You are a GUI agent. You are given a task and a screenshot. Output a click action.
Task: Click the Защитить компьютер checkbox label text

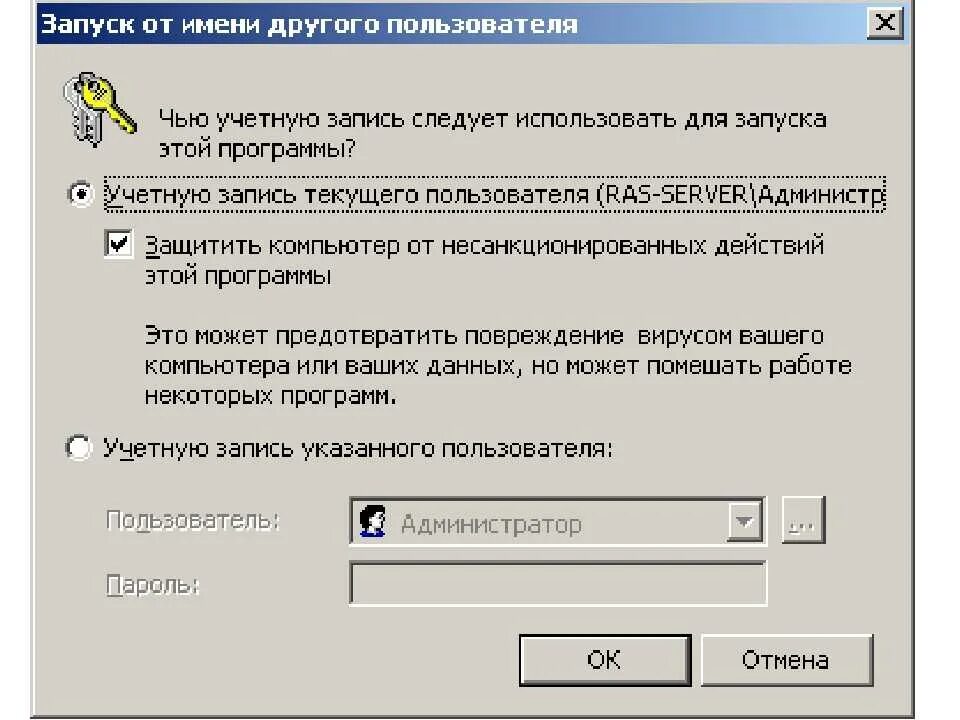coord(484,260)
